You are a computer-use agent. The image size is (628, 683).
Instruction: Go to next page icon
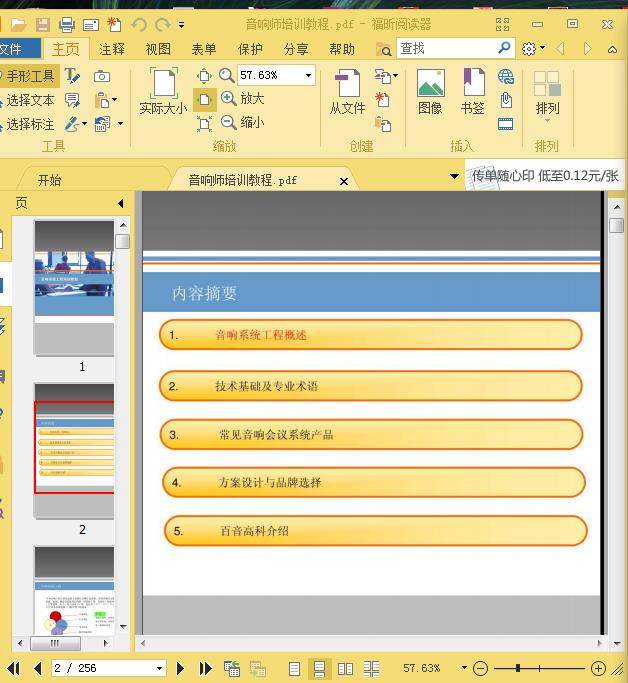pyautogui.click(x=180, y=668)
